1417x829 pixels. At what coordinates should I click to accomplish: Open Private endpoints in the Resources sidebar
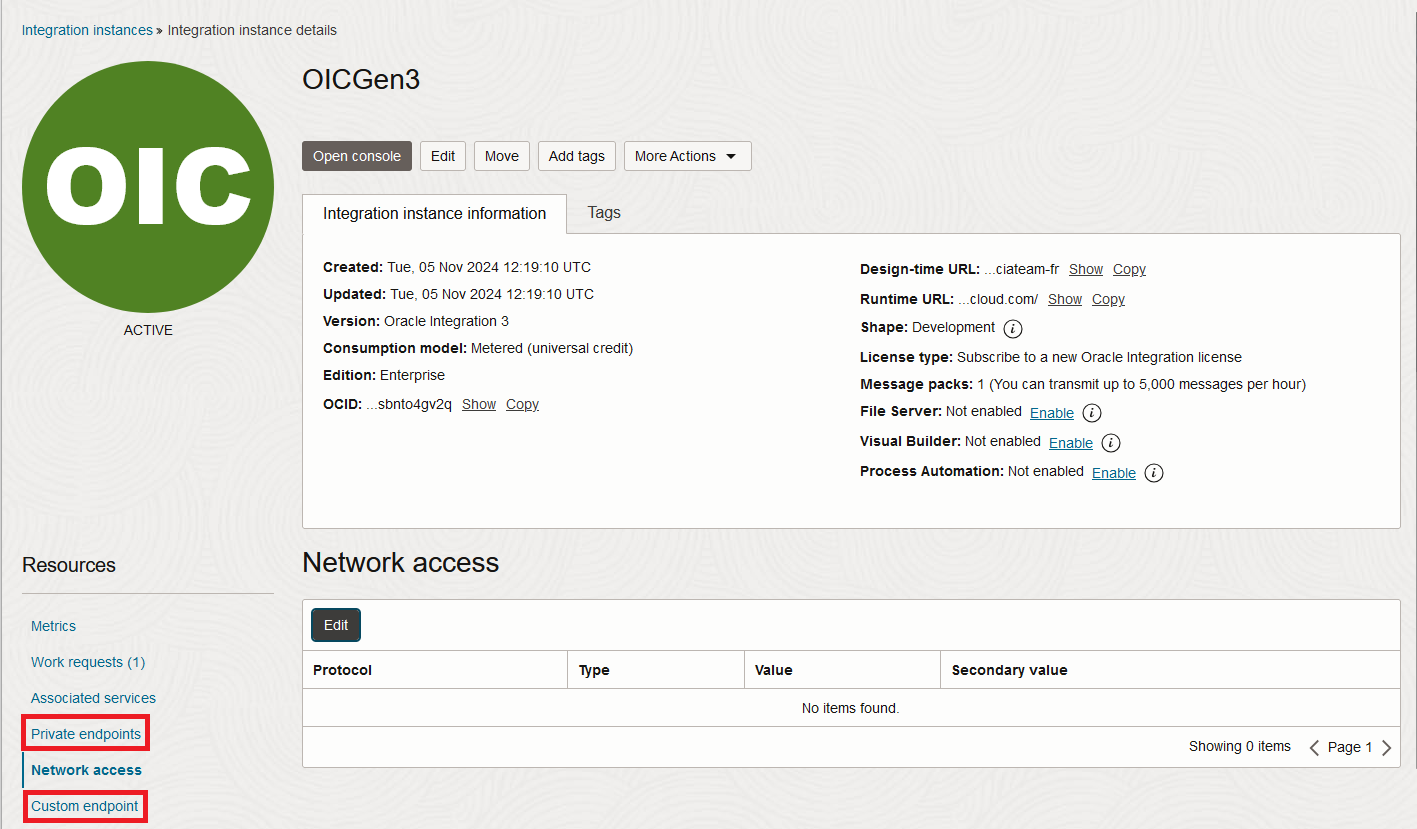click(x=85, y=733)
